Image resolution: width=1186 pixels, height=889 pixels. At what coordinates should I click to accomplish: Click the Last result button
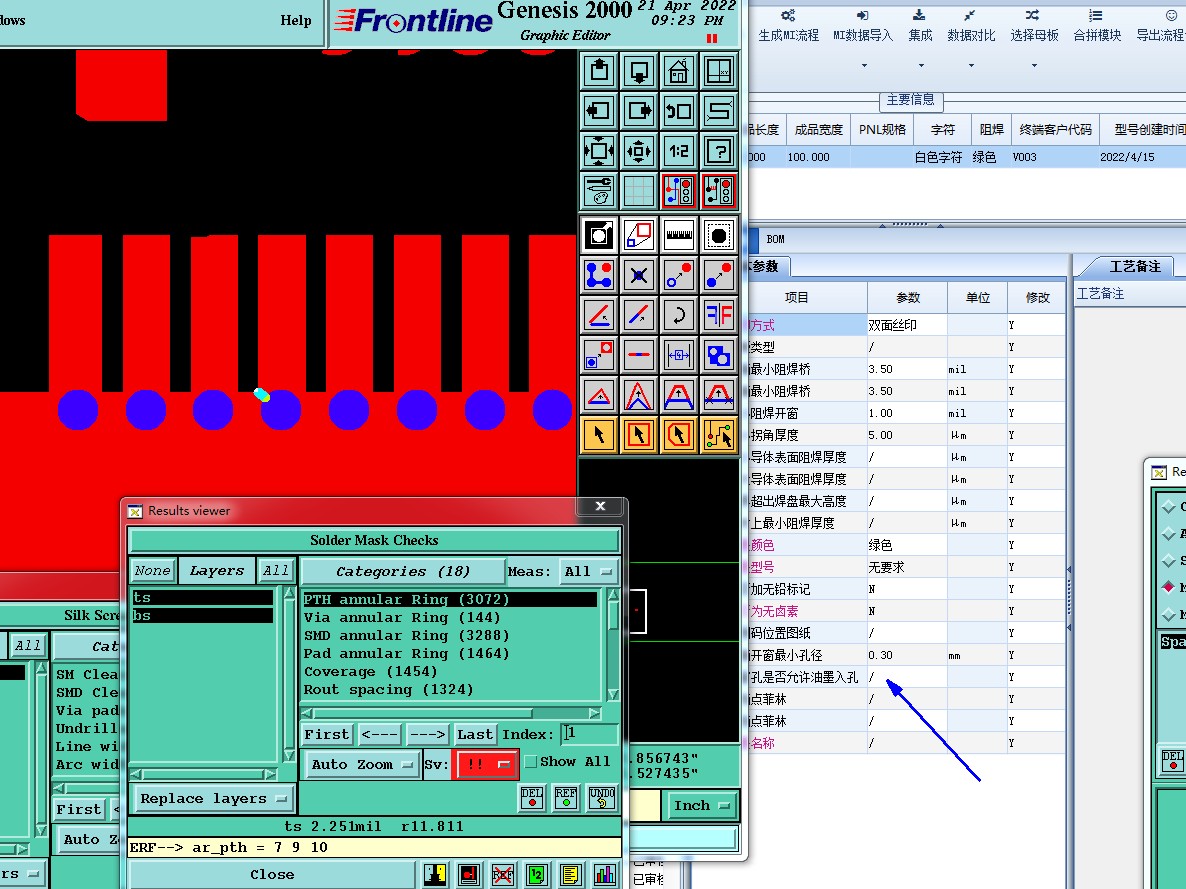pos(475,734)
